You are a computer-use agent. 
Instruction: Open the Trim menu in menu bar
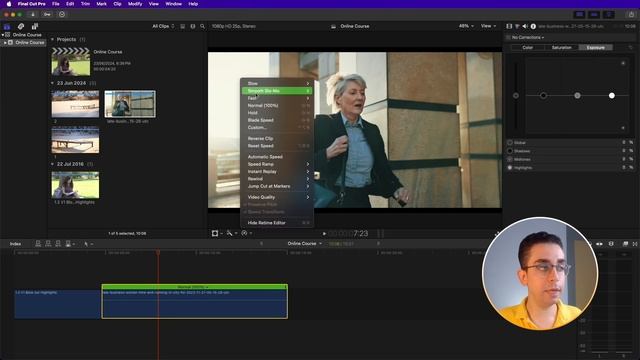85,4
